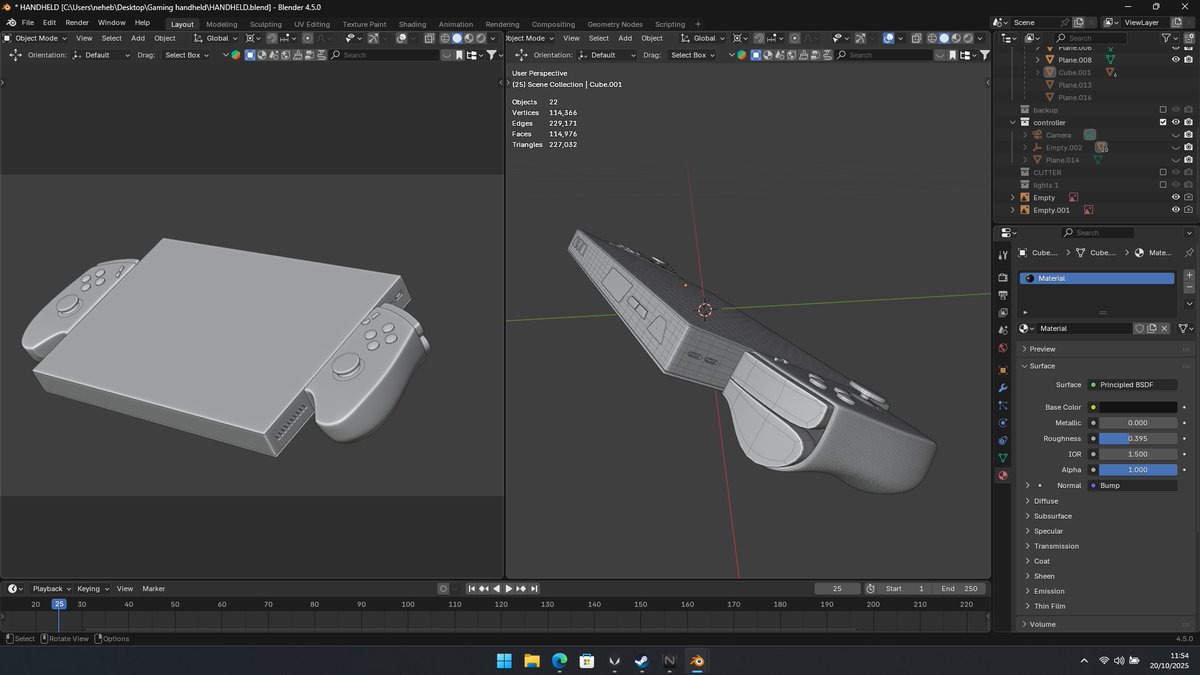Open the View Layer properties tab icon
The height and width of the screenshot is (675, 1200).
(x=1003, y=313)
